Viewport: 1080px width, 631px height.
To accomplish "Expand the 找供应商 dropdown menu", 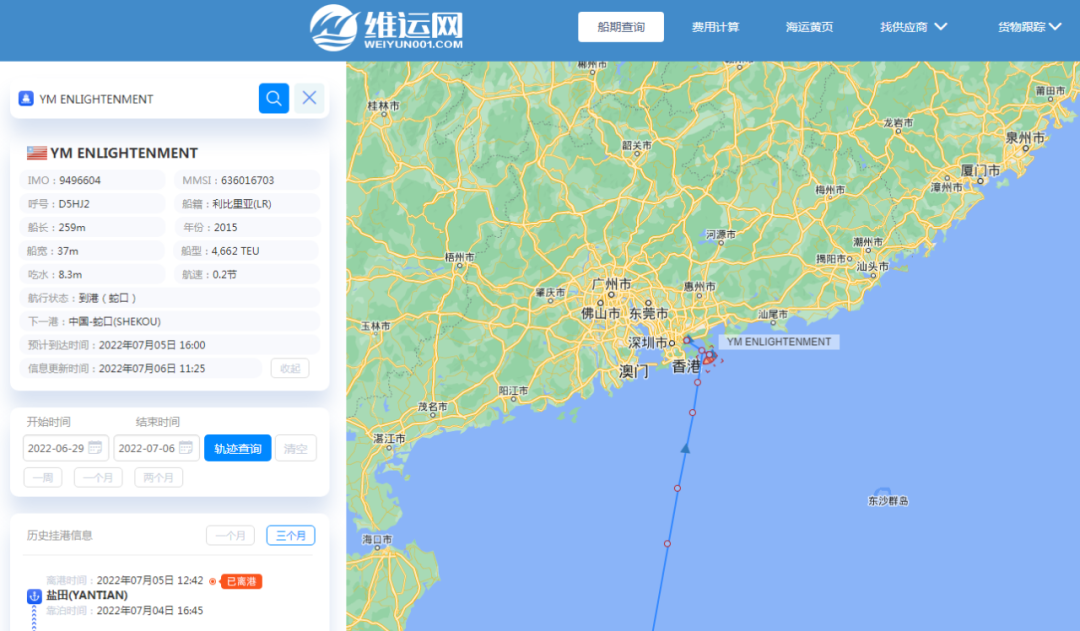I will click(x=913, y=27).
